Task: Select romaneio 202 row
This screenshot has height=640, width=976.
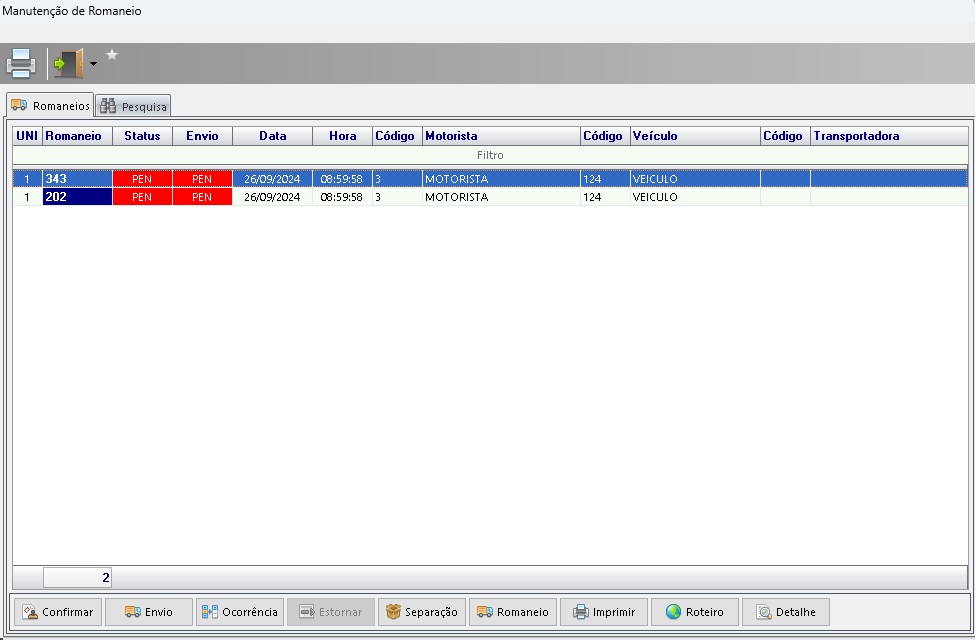Action: point(77,198)
